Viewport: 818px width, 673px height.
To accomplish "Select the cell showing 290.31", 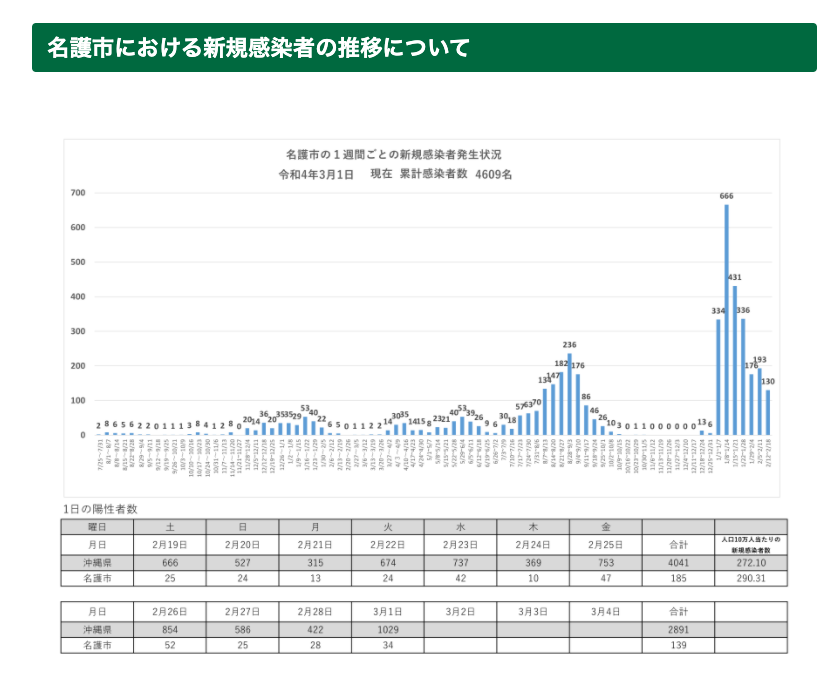I will [x=751, y=578].
